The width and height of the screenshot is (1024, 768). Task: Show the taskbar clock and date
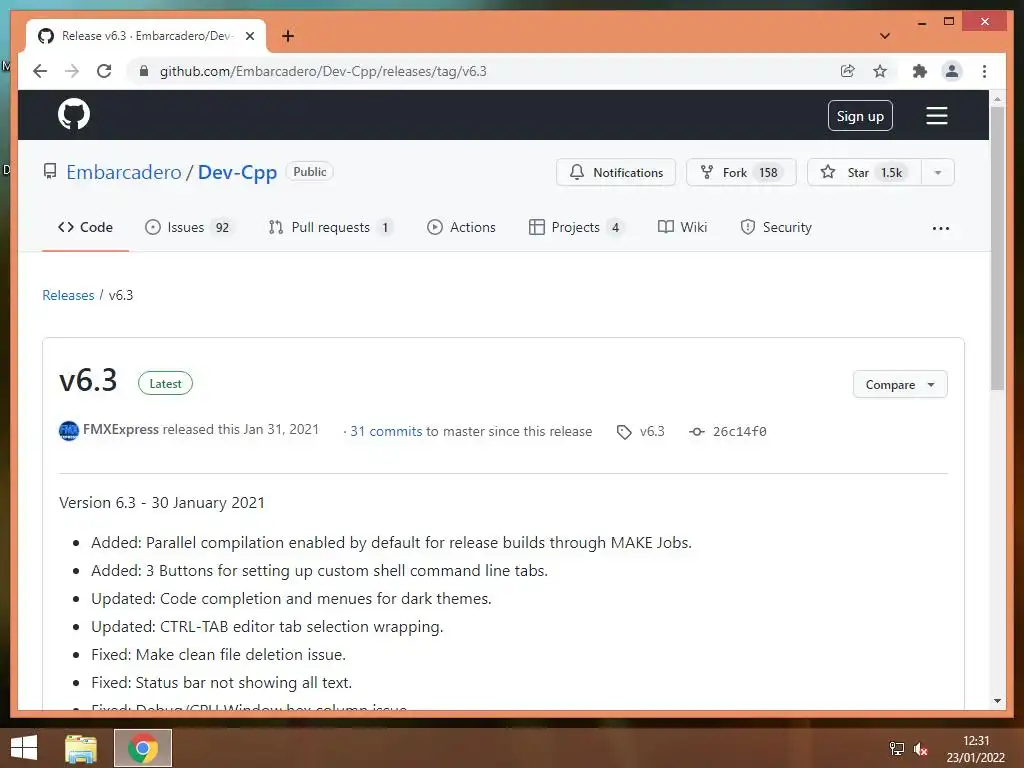click(x=976, y=749)
